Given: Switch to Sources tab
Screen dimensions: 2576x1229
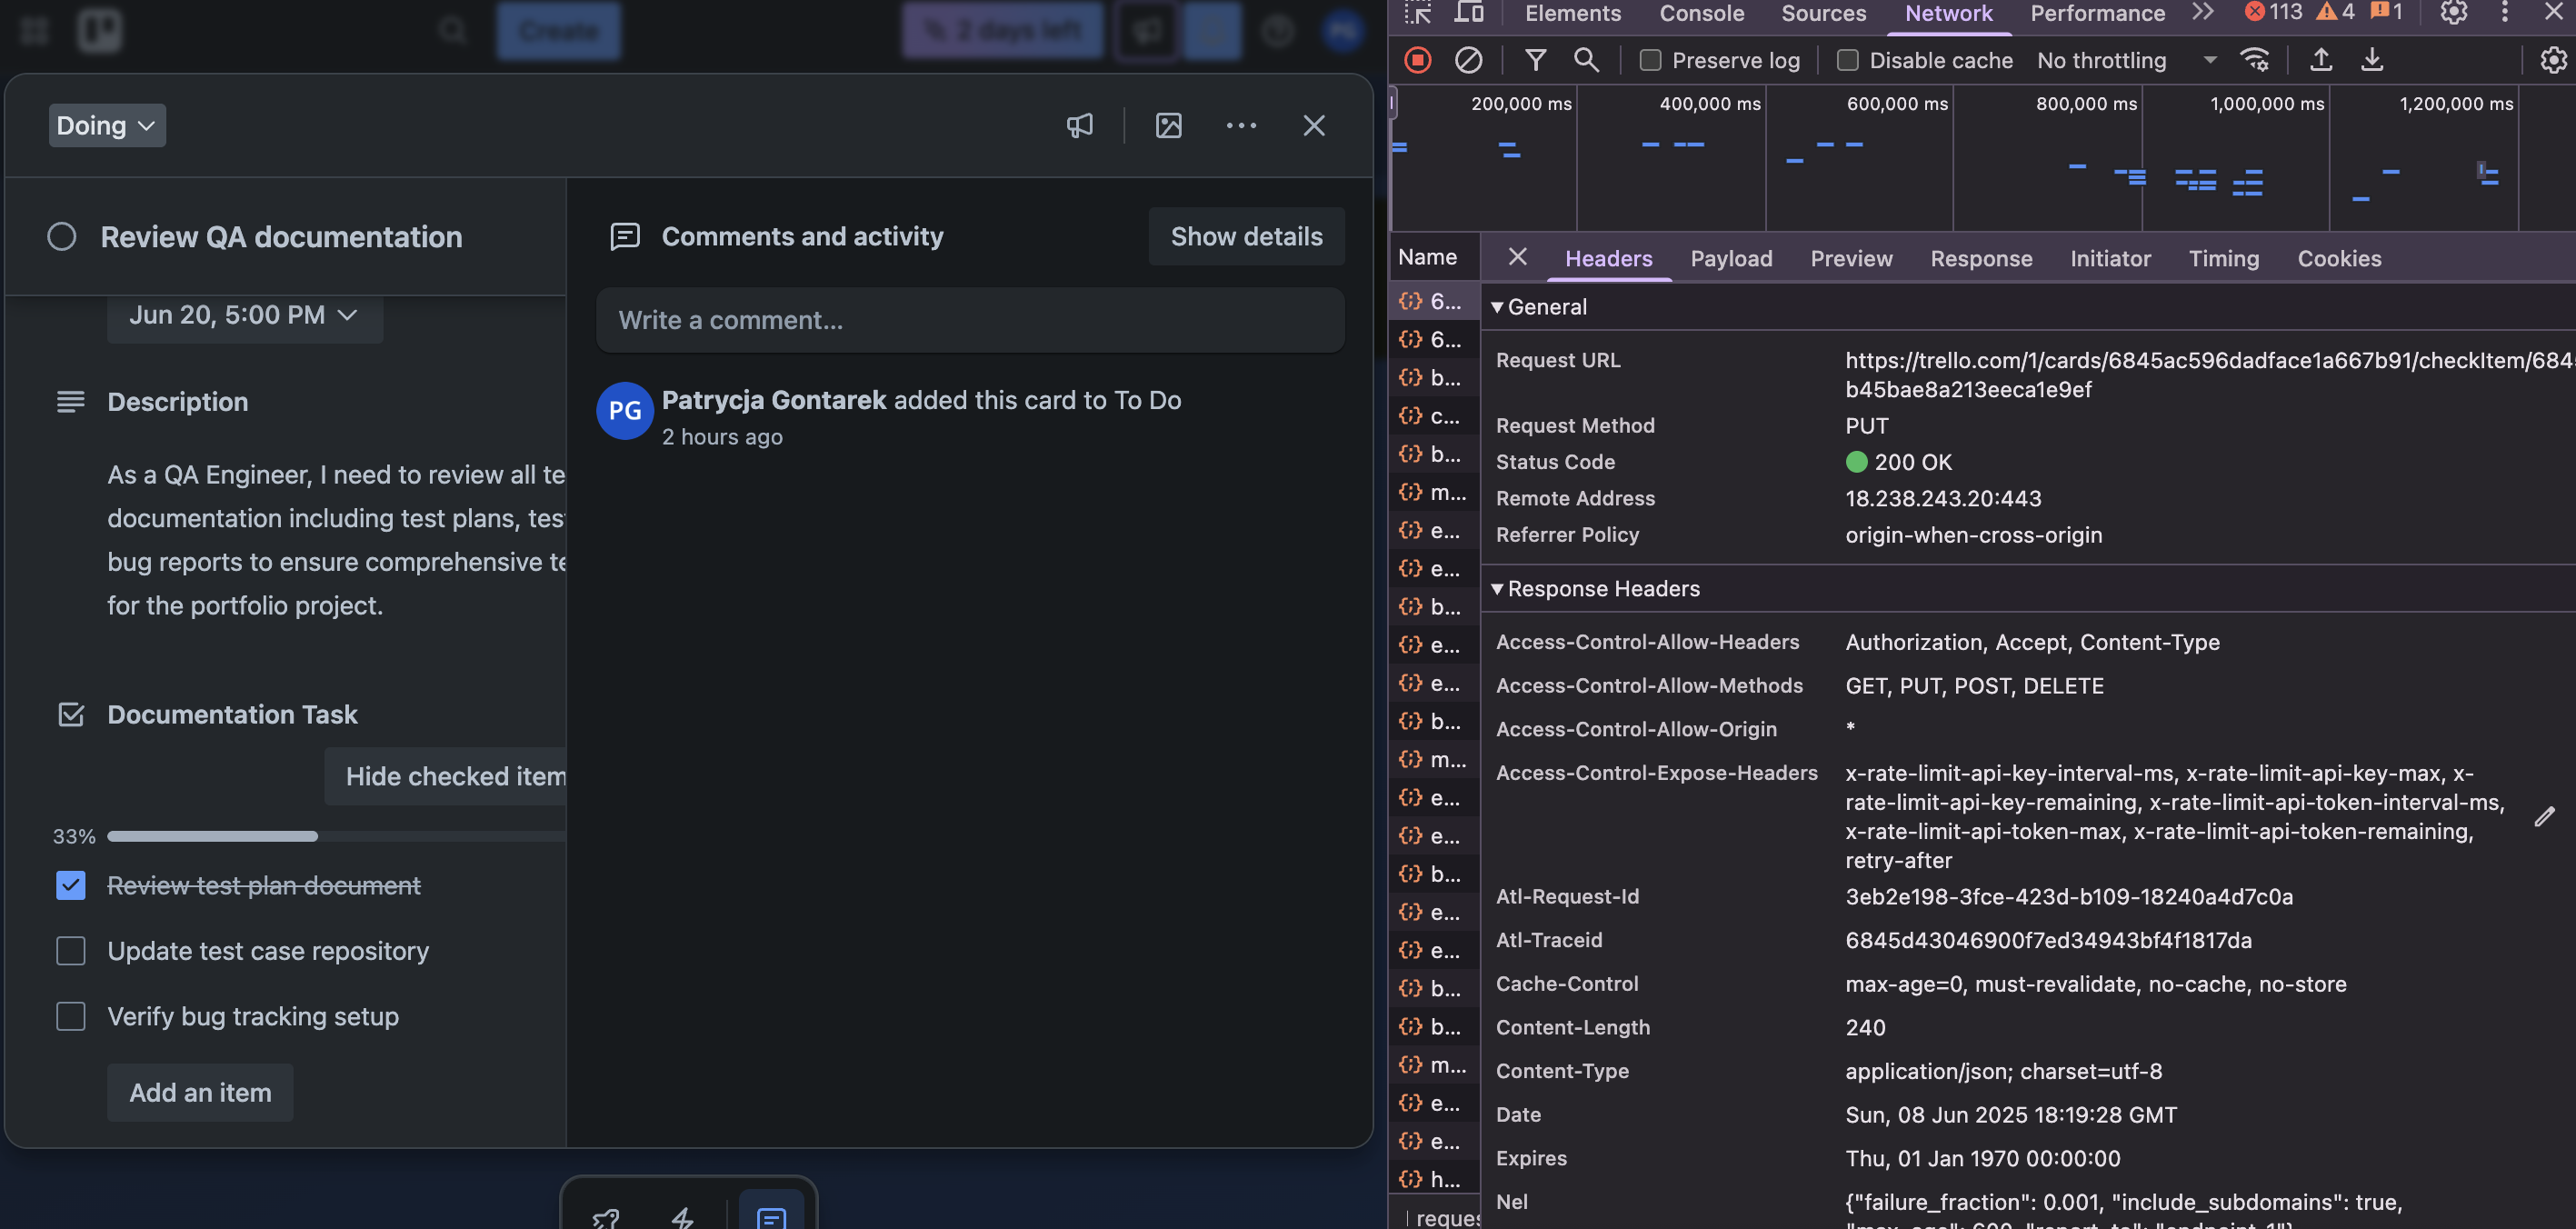Looking at the screenshot, I should coord(1823,13).
